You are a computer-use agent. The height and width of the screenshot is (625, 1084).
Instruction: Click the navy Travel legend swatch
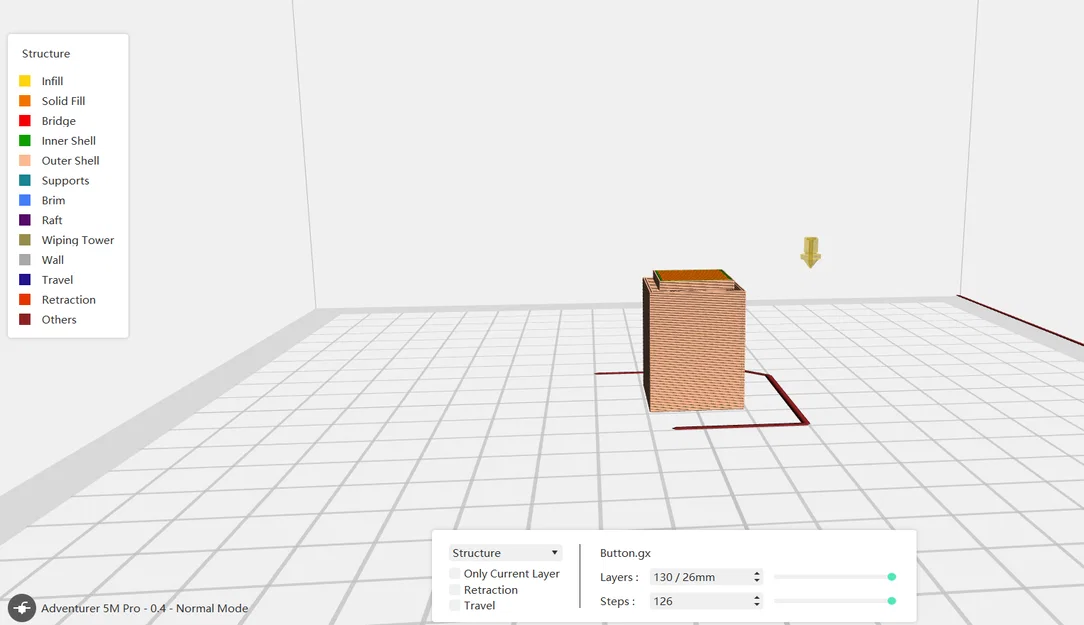pos(25,280)
